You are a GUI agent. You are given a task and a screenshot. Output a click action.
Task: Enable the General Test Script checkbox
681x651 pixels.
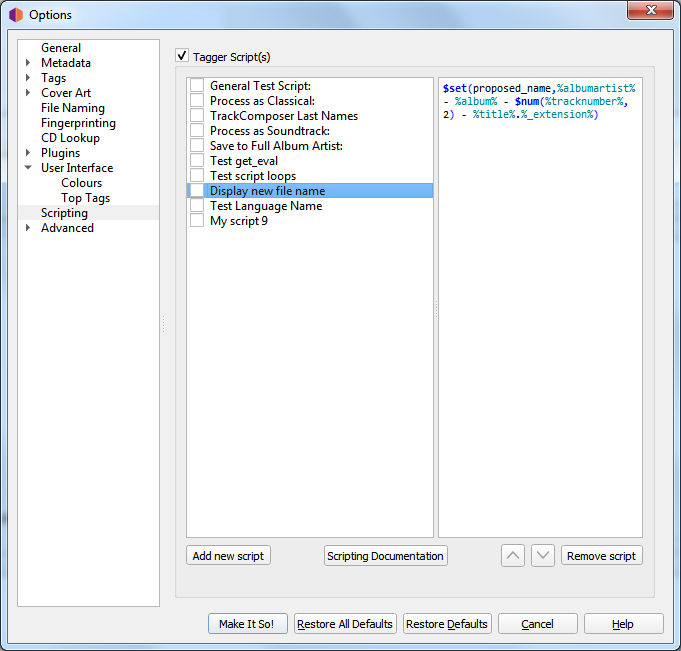click(x=197, y=86)
